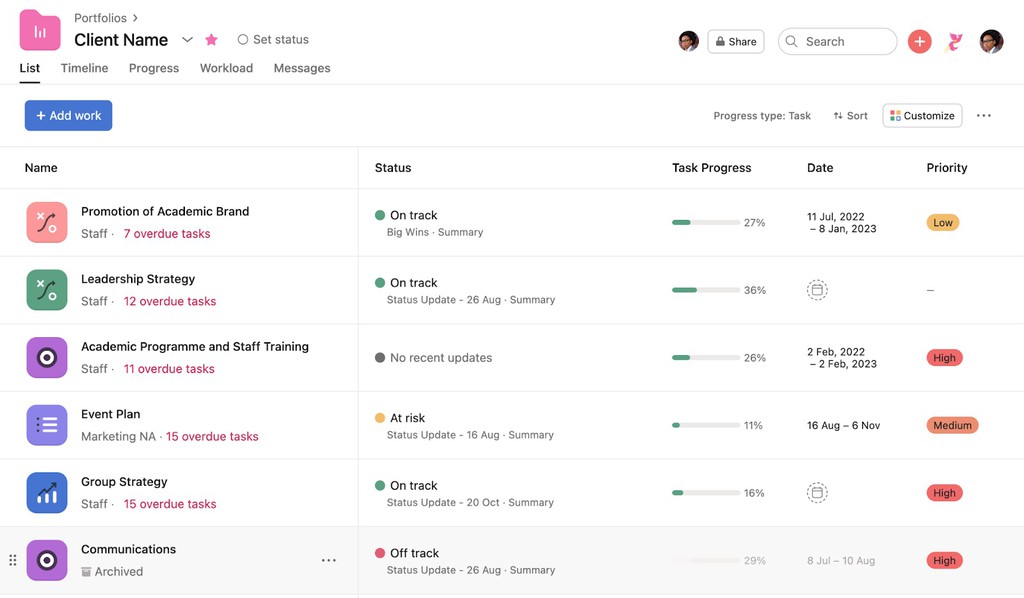This screenshot has width=1024, height=598.
Task: Switch to the Timeline tab
Action: [84, 68]
